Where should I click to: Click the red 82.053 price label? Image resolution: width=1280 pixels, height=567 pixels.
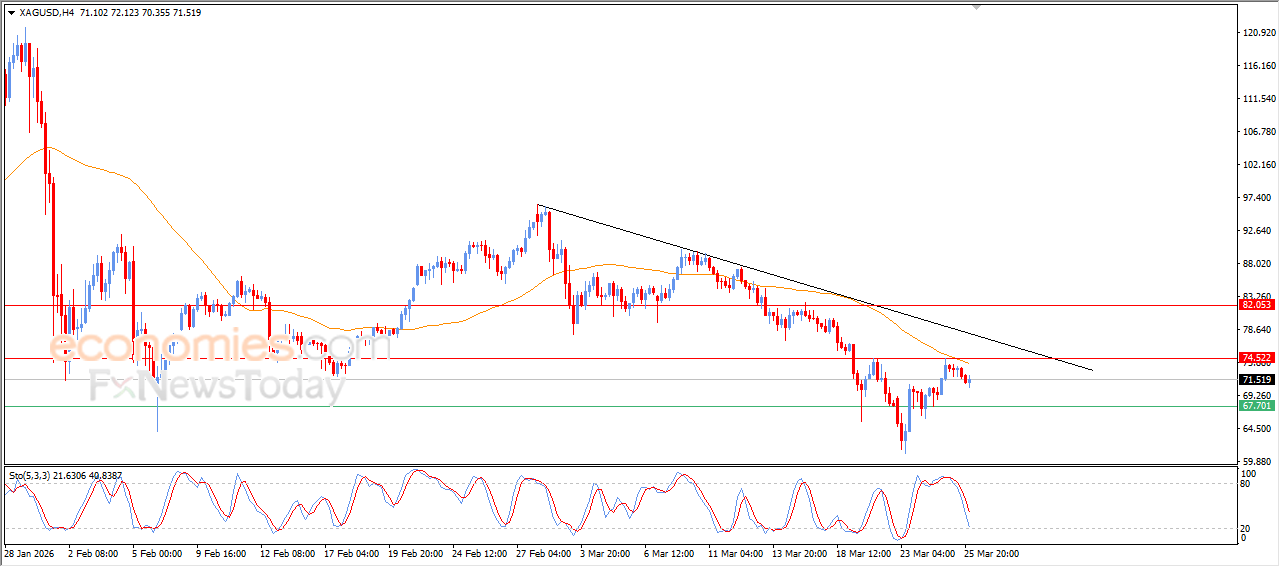(x=1256, y=304)
